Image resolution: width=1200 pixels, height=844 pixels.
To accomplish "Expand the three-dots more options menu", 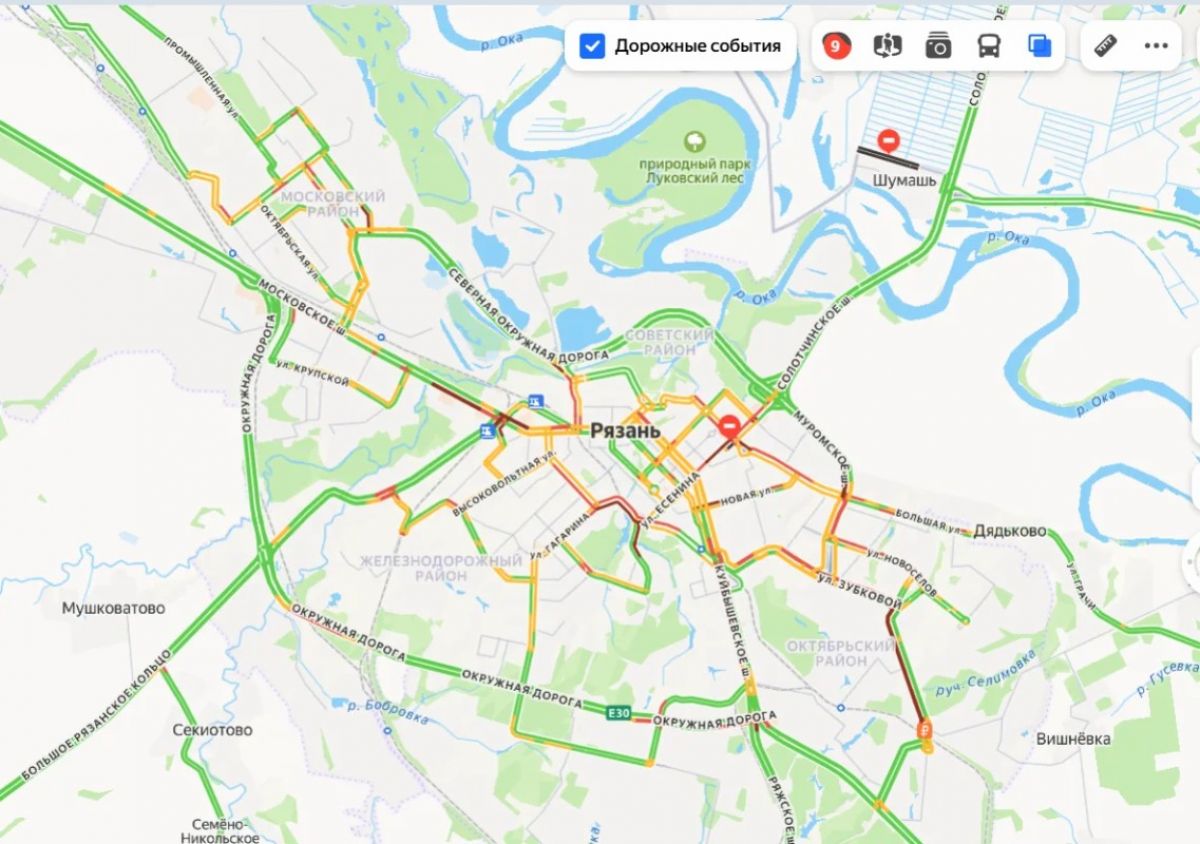I will (1156, 46).
